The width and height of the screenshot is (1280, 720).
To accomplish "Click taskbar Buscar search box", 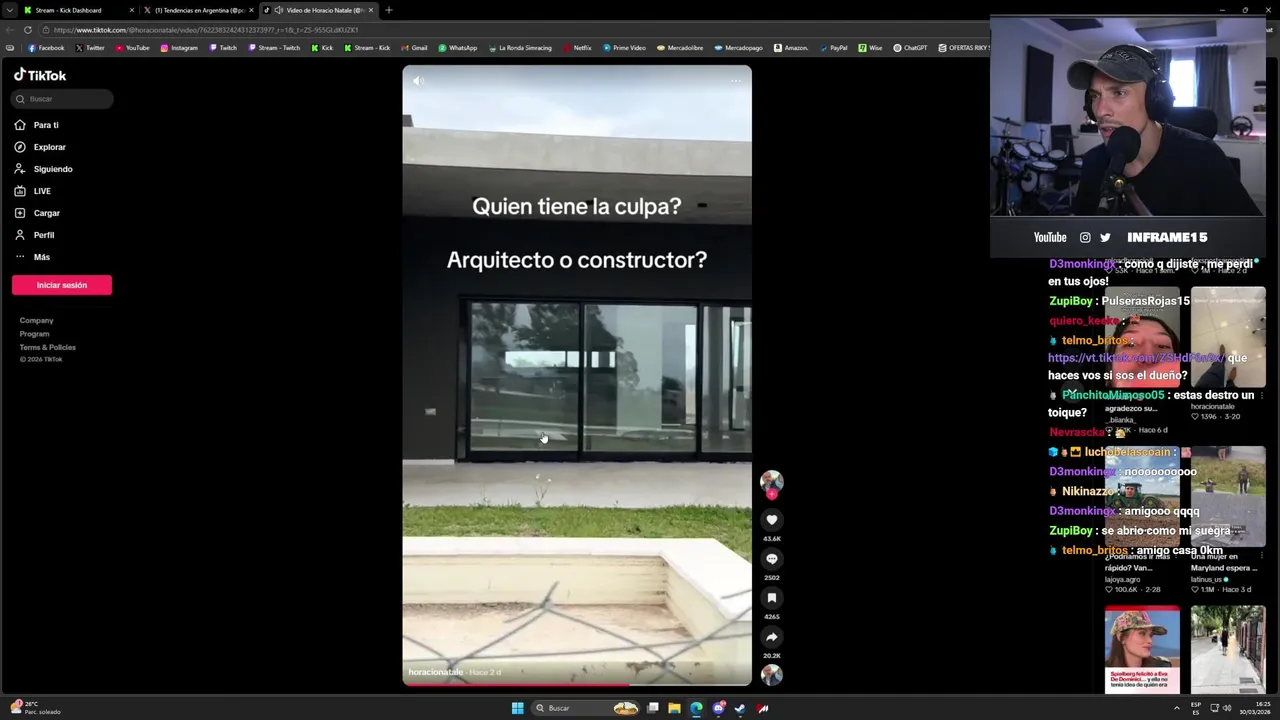I will [587, 708].
